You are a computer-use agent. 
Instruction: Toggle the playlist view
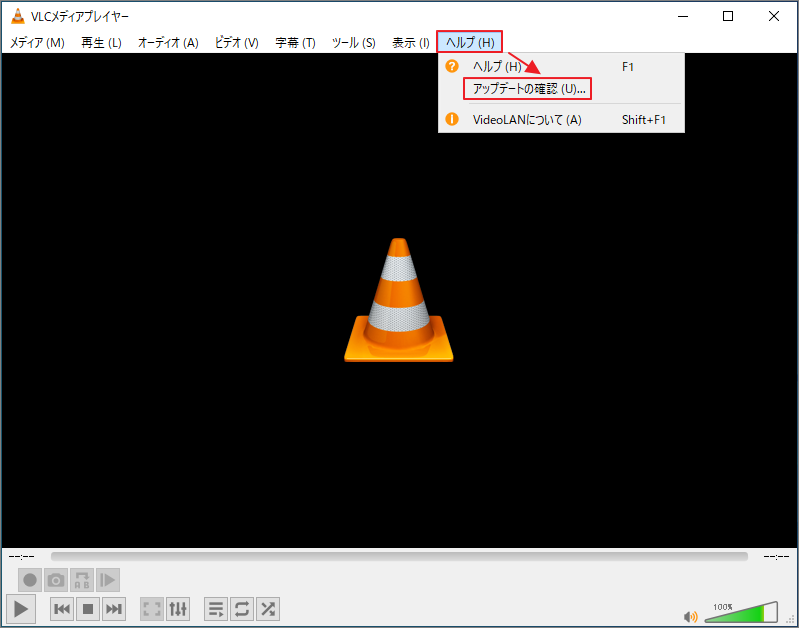pos(216,609)
